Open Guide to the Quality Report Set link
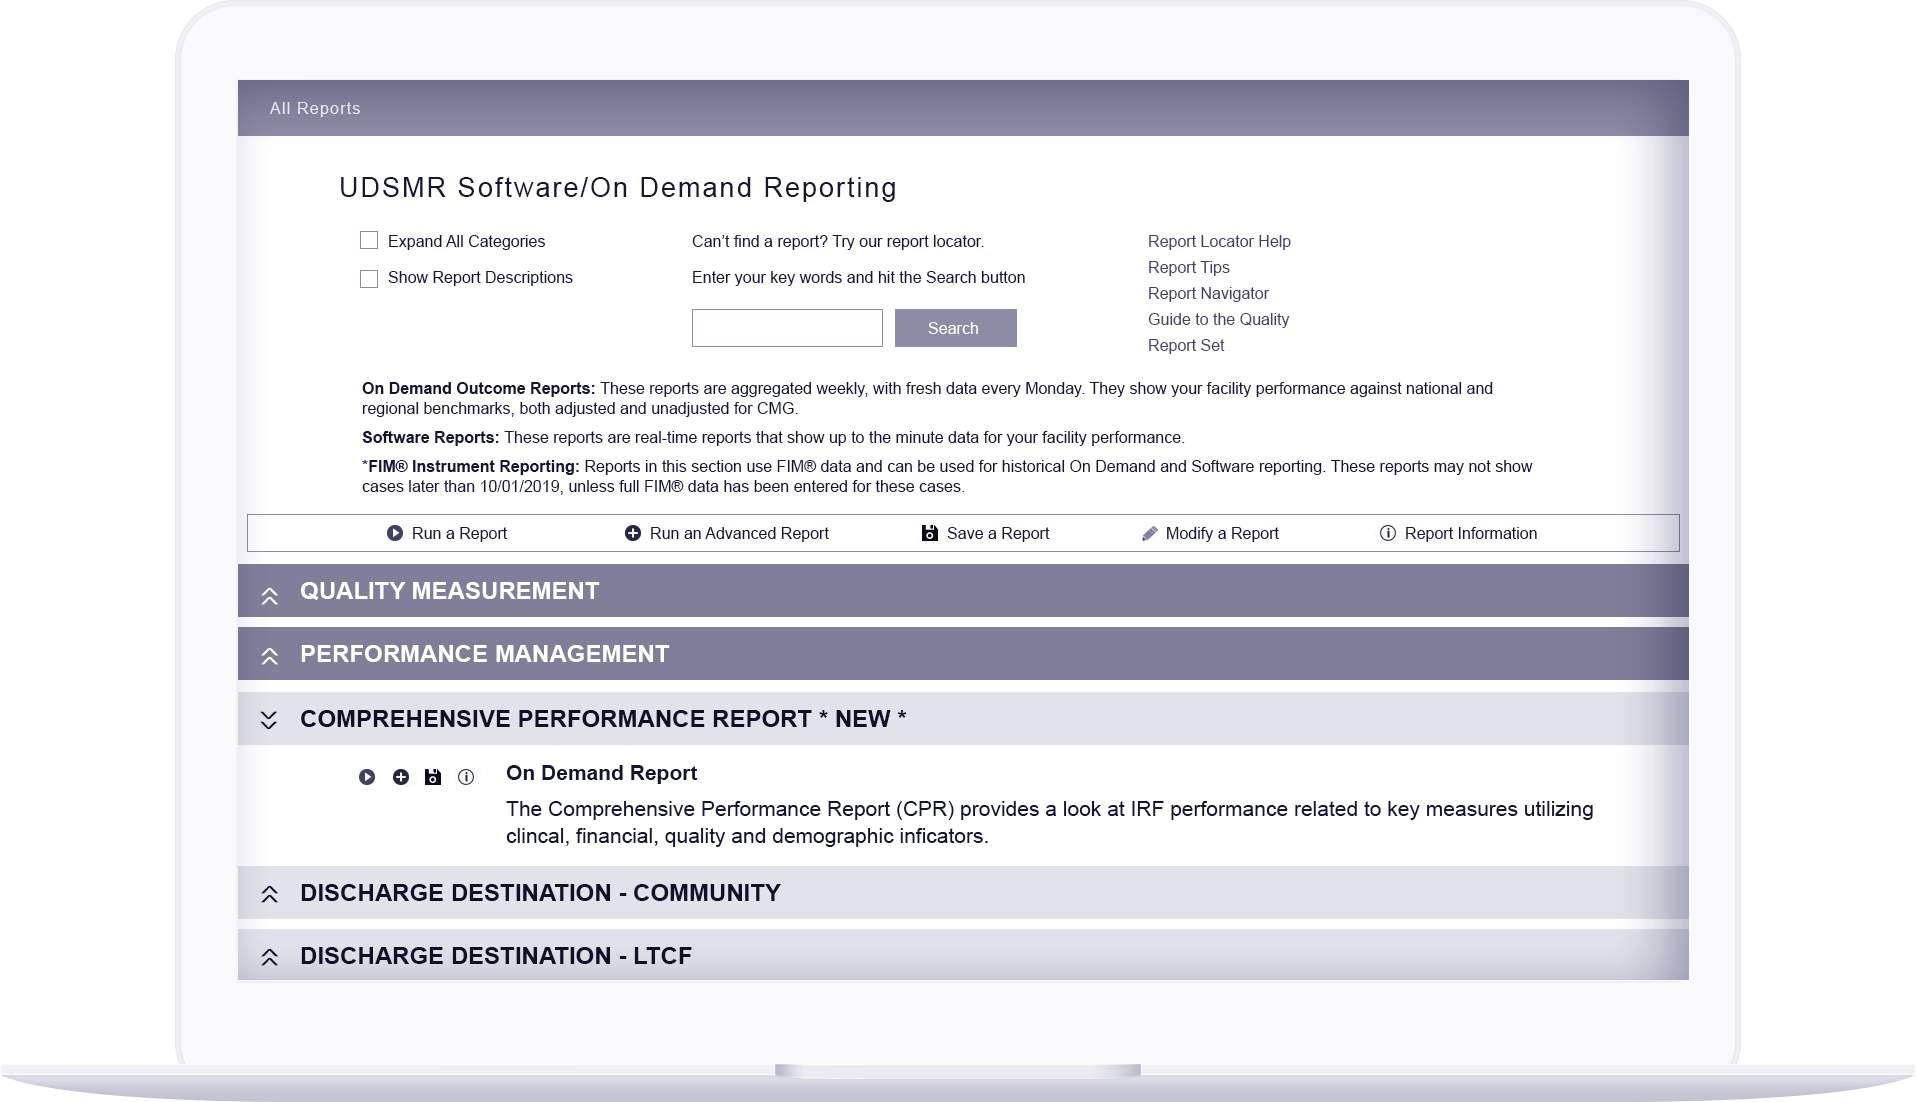Screen dimensions: 1916x1102 tap(1218, 332)
